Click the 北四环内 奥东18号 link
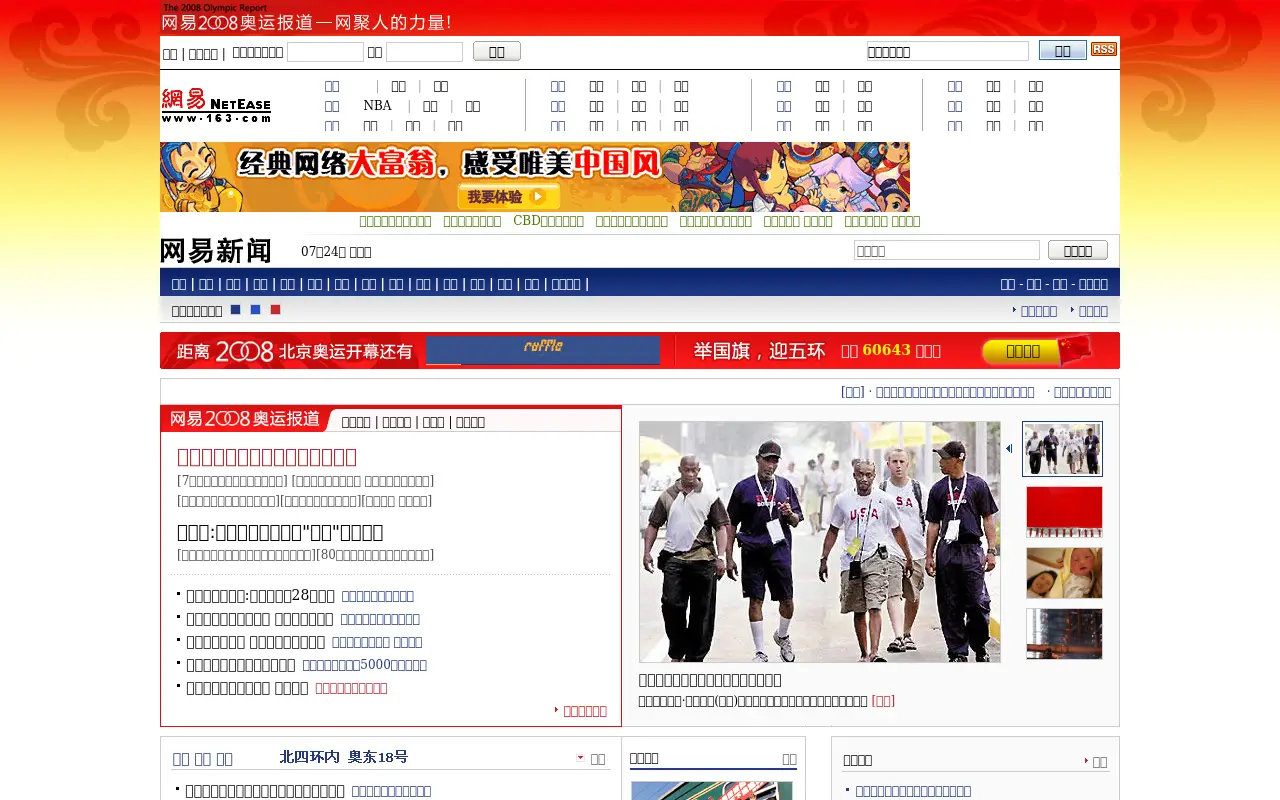 pos(344,757)
